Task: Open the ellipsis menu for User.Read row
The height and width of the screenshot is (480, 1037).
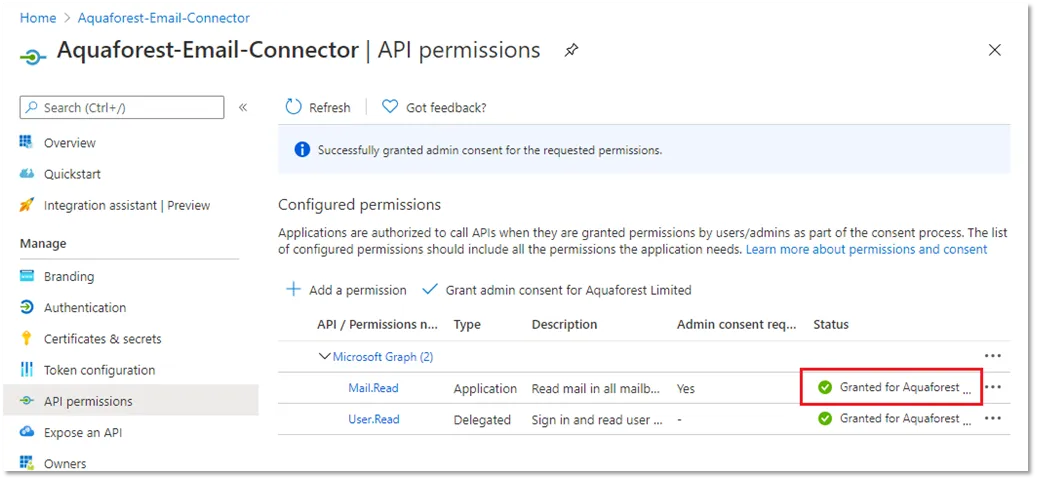Action: point(992,419)
